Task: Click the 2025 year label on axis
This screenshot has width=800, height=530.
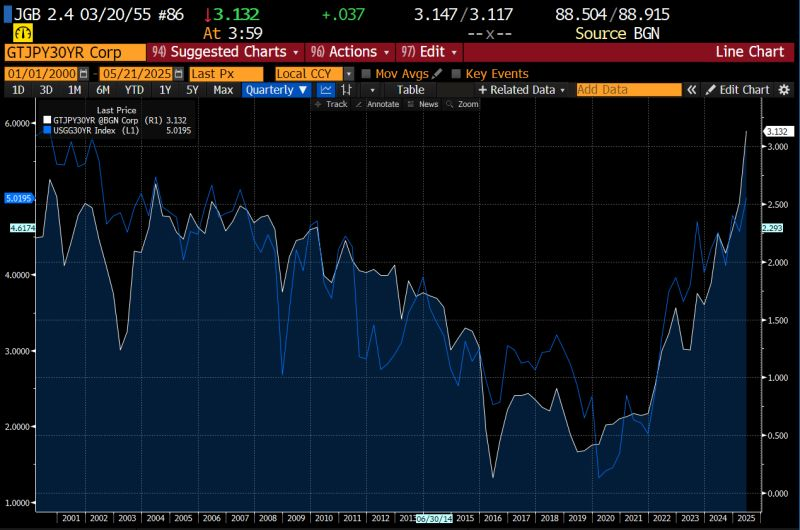Action: coord(746,518)
